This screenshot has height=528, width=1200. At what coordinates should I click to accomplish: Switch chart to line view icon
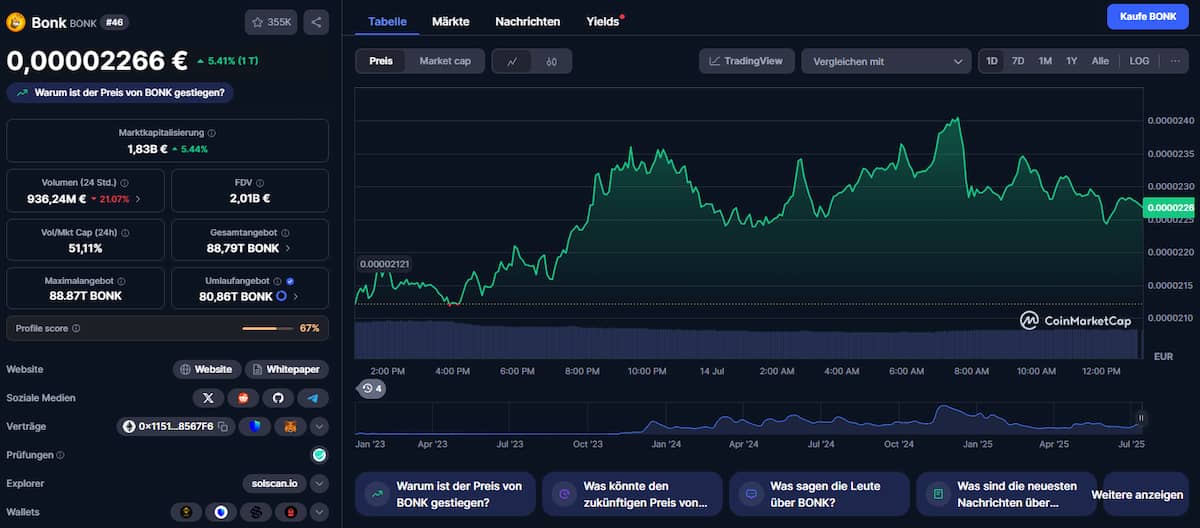(512, 61)
